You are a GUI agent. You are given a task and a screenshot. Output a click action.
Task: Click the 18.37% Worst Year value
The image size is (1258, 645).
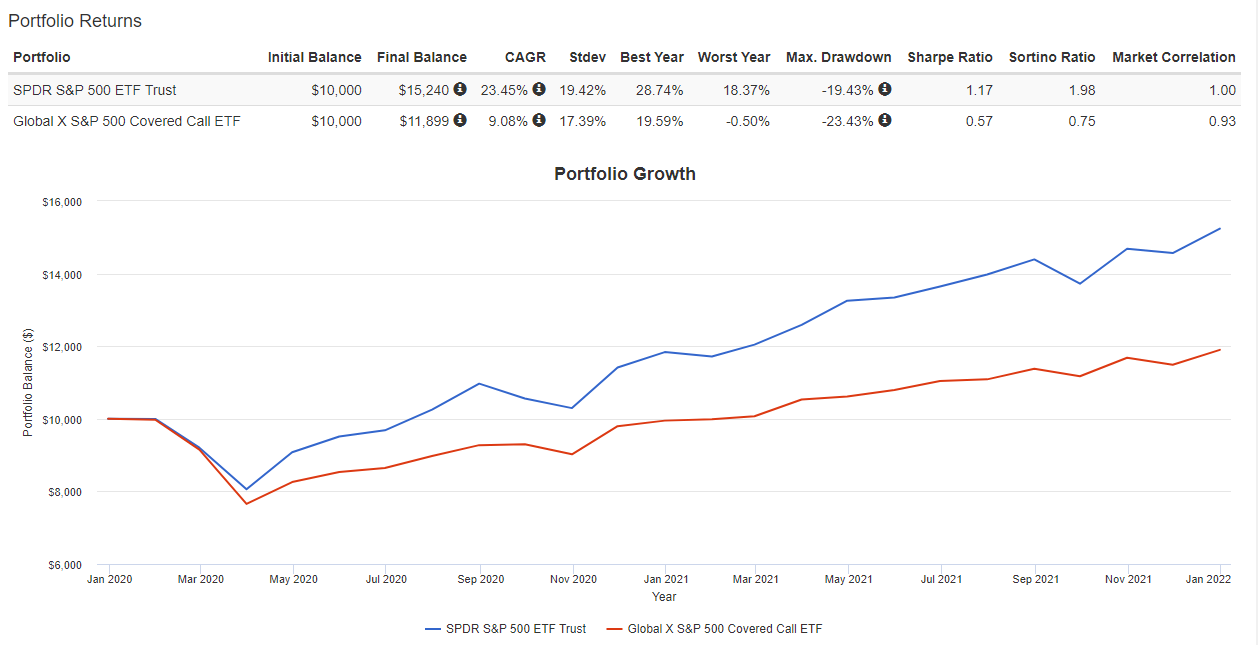[746, 90]
